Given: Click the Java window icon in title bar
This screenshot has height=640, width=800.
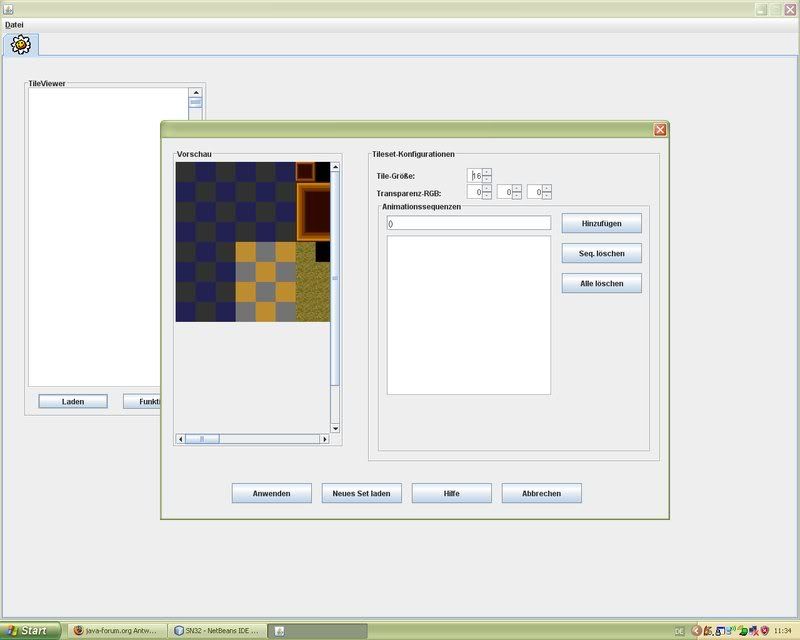Looking at the screenshot, I should pyautogui.click(x=8, y=9).
